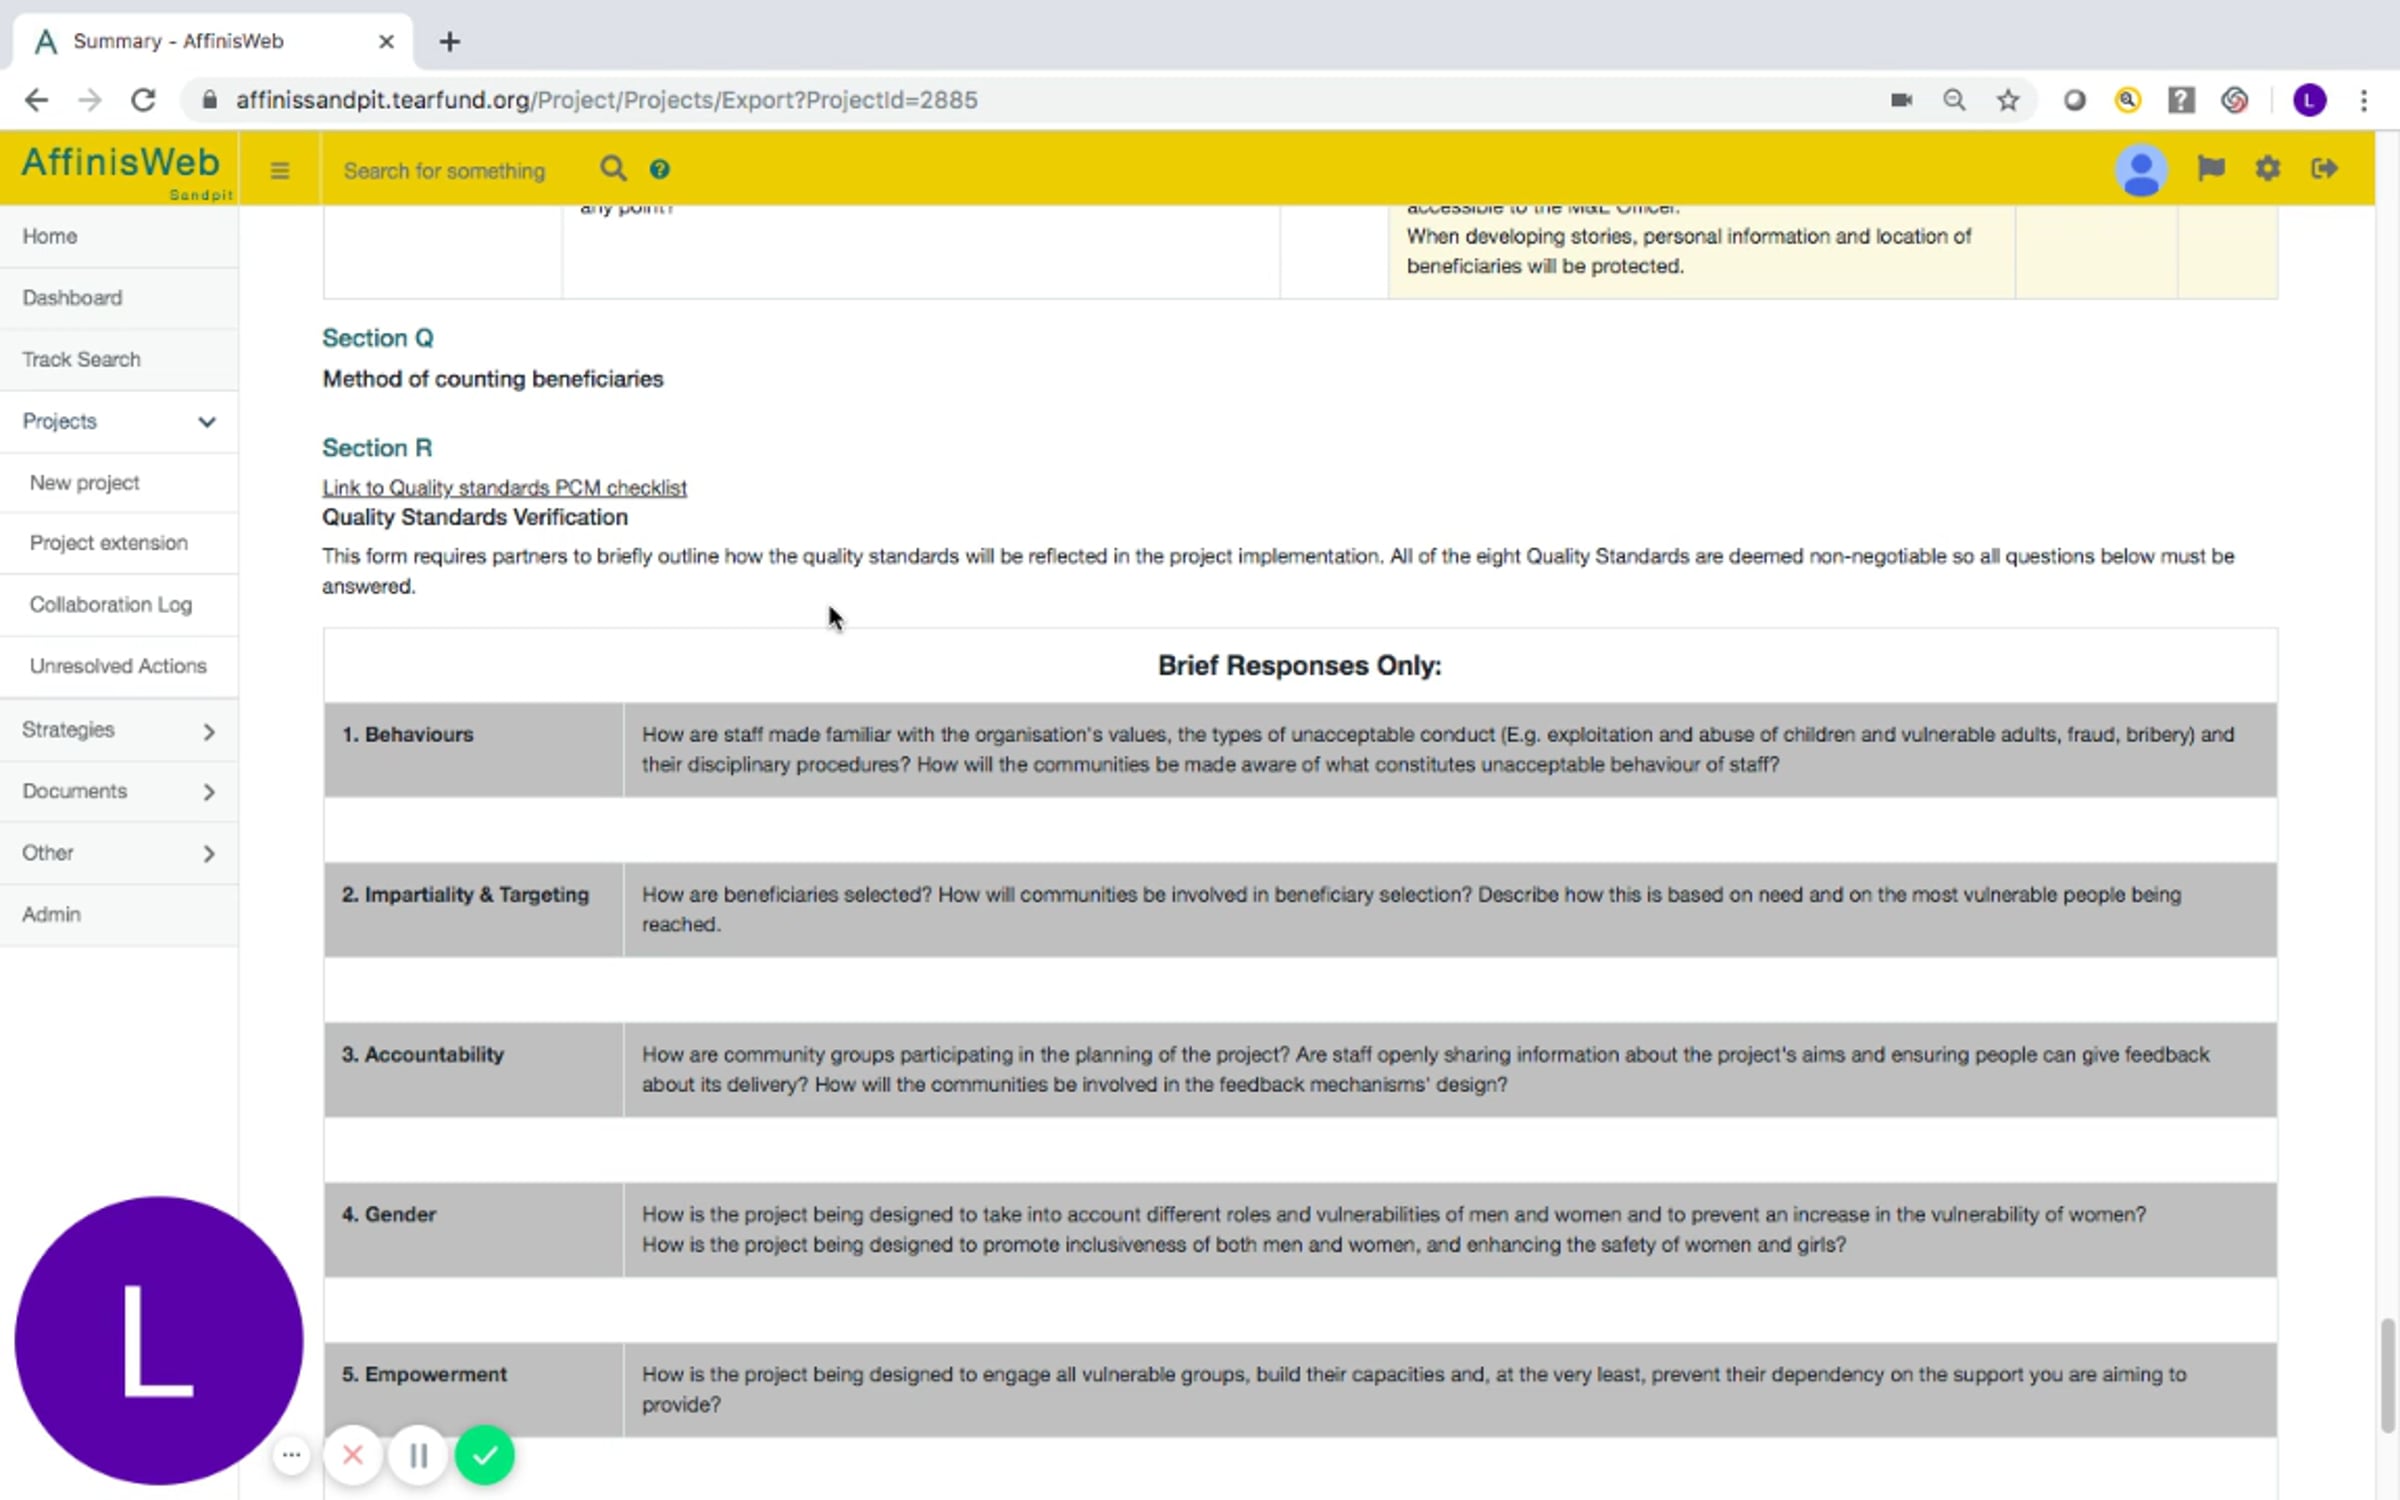This screenshot has width=2400, height=1500.
Task: Select New project in sidebar
Action: click(119, 483)
